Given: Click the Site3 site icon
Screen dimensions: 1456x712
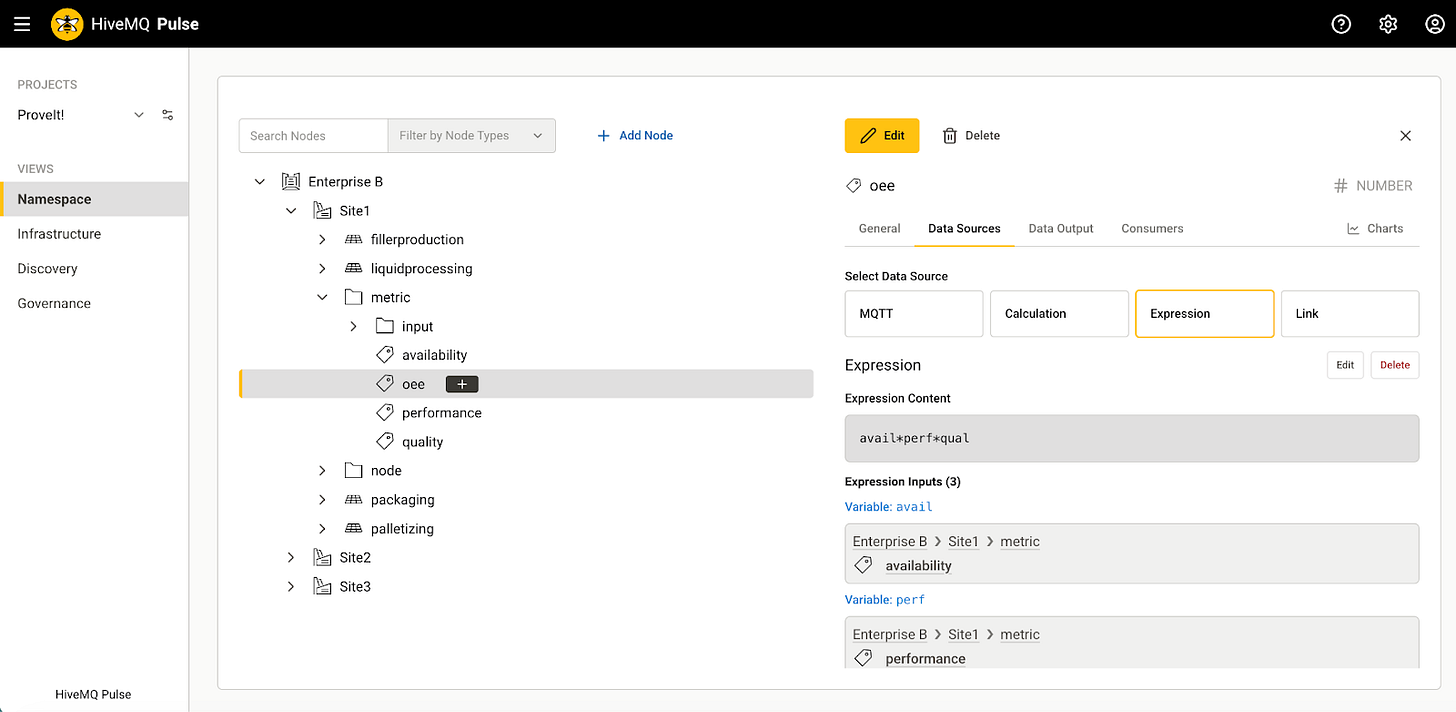Looking at the screenshot, I should [322, 587].
